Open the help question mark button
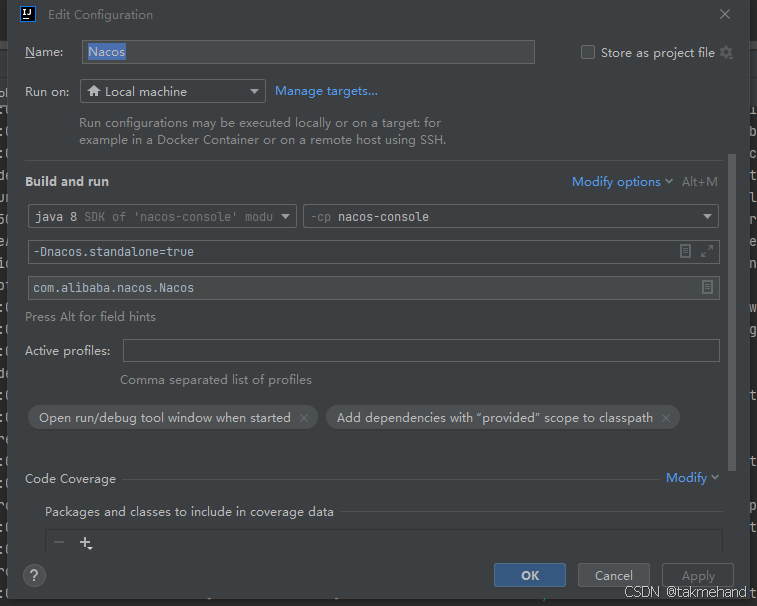The width and height of the screenshot is (757, 606). pos(34,576)
